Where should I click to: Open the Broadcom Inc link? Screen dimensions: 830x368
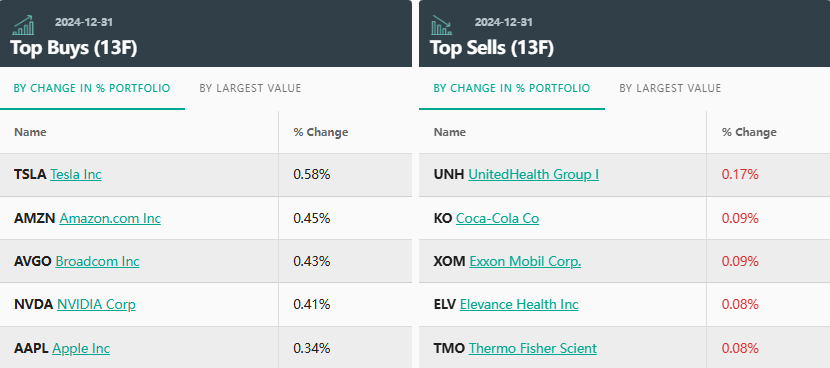pos(97,262)
